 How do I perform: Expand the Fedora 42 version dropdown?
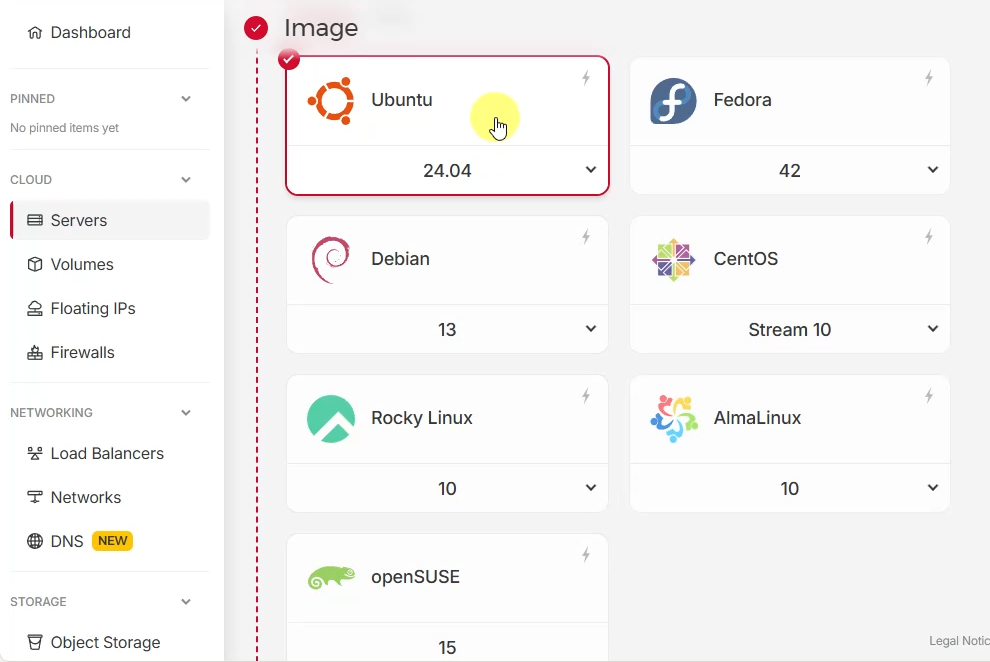(x=933, y=170)
